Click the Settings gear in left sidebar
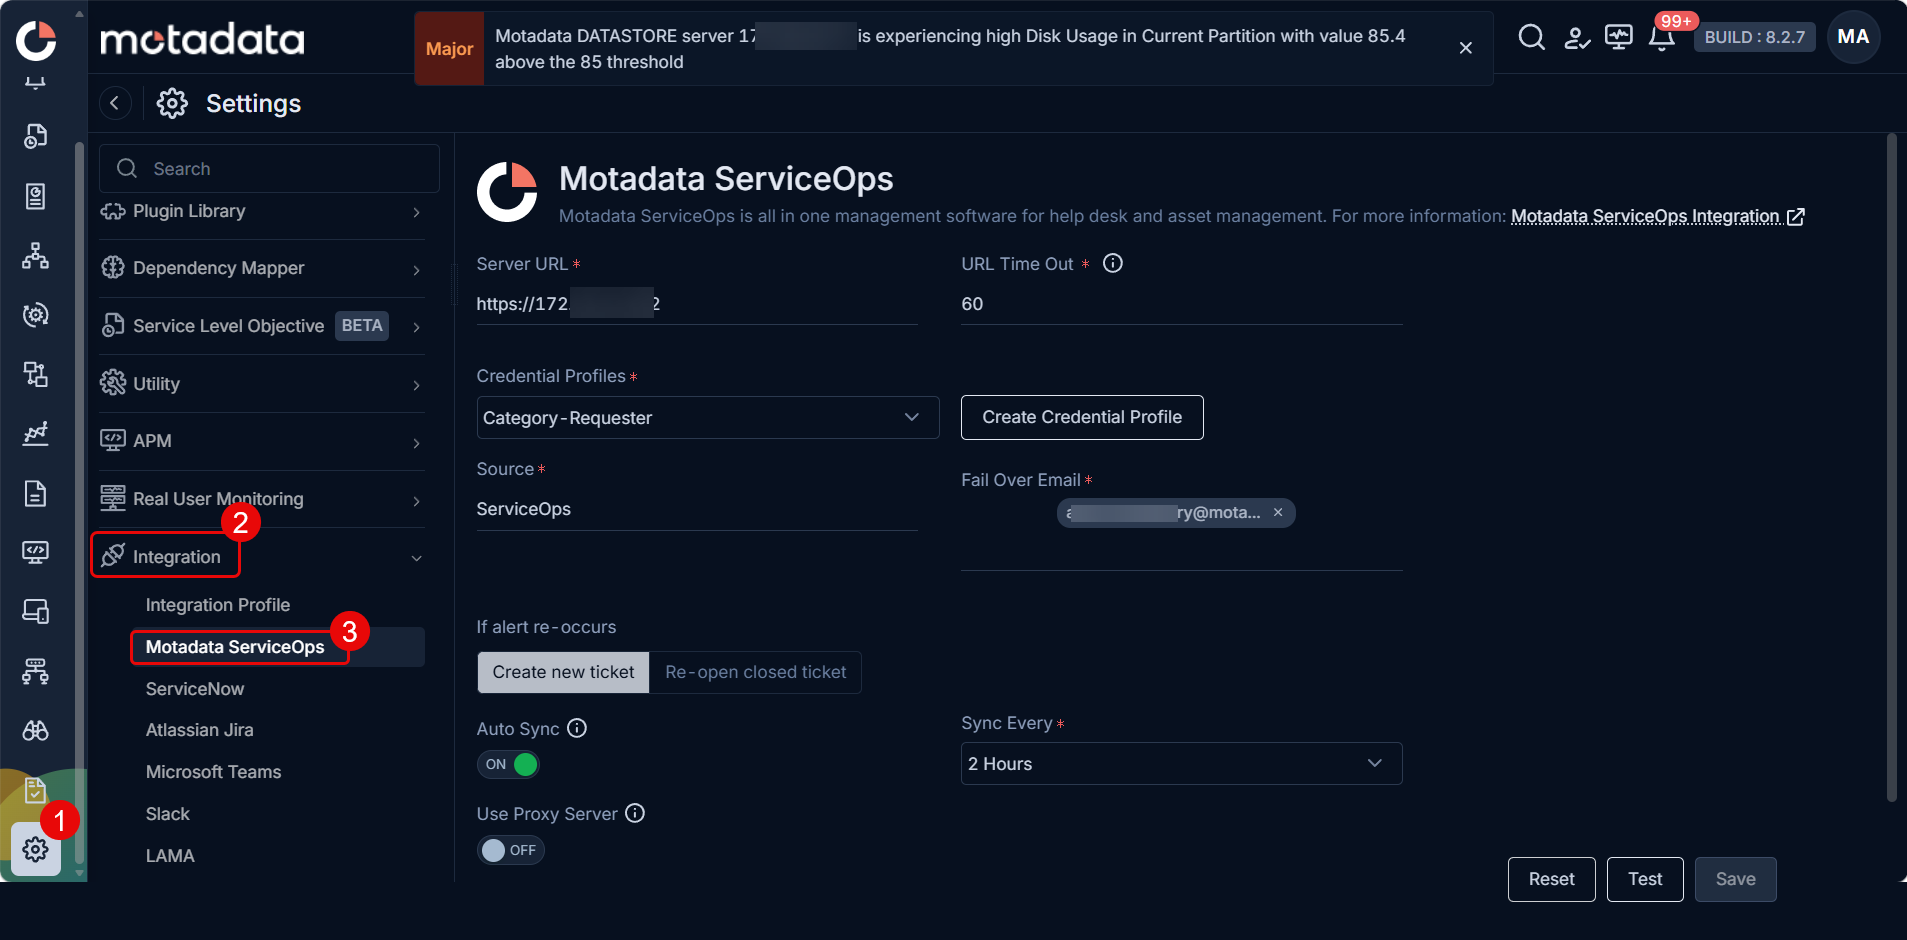Viewport: 1907px width, 940px height. [x=36, y=849]
